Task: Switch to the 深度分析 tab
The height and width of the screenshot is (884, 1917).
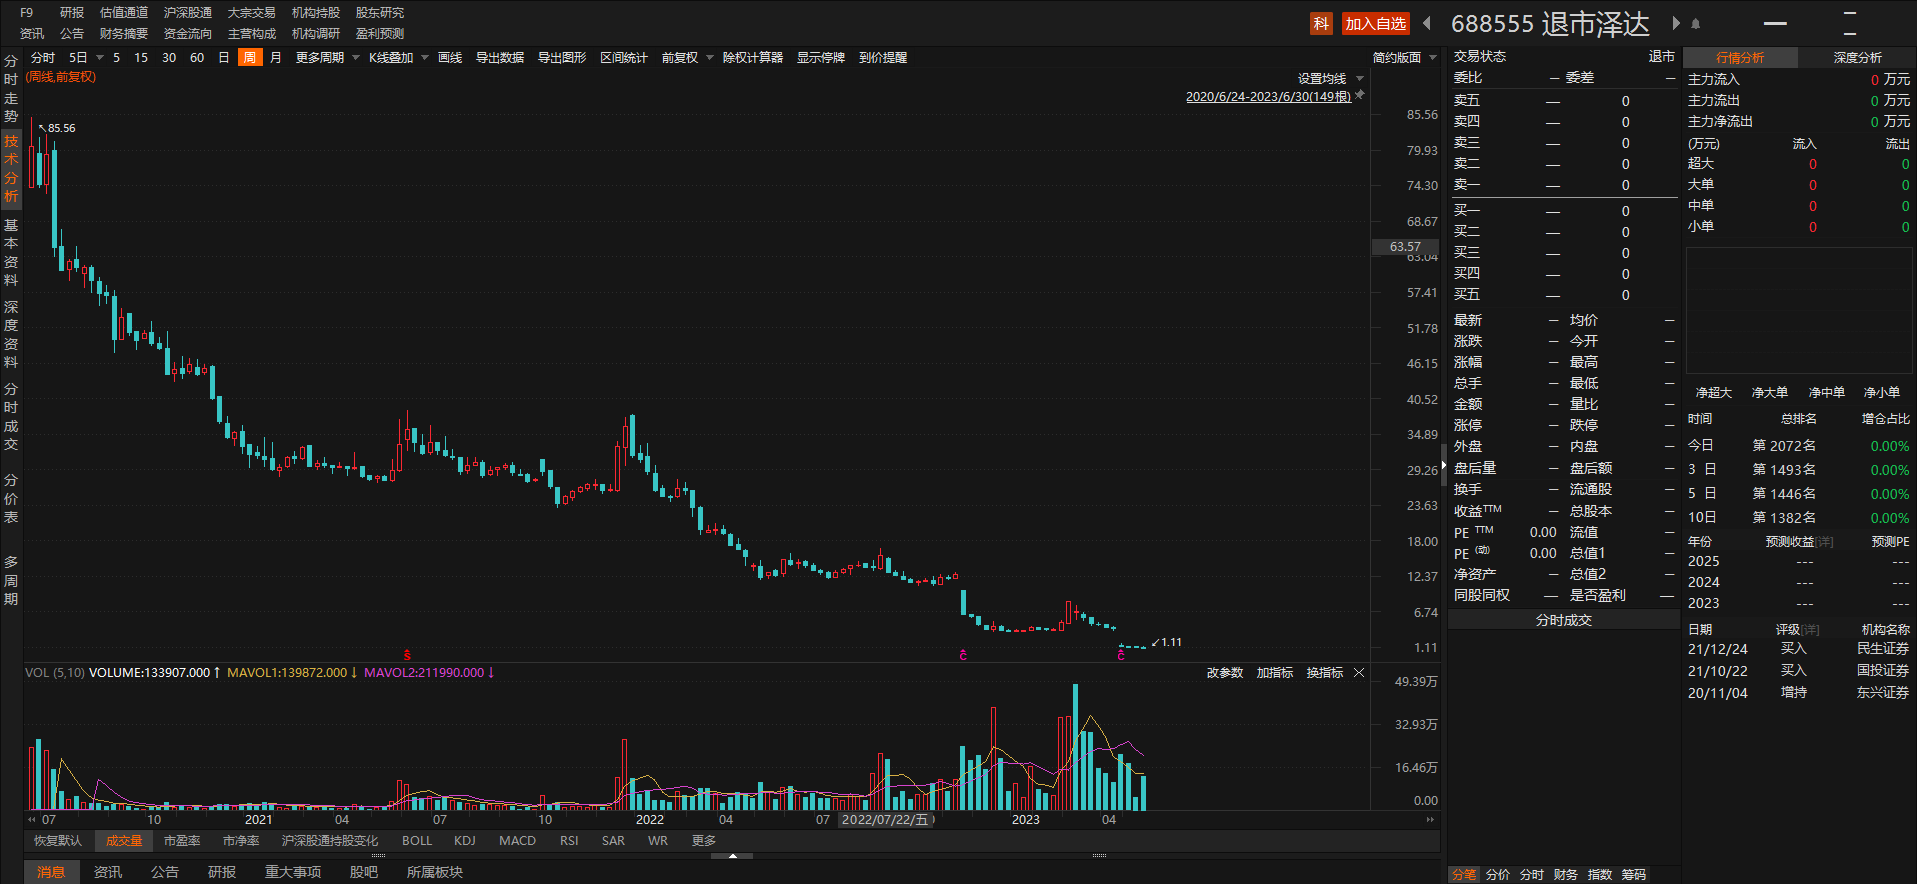Action: [1857, 58]
